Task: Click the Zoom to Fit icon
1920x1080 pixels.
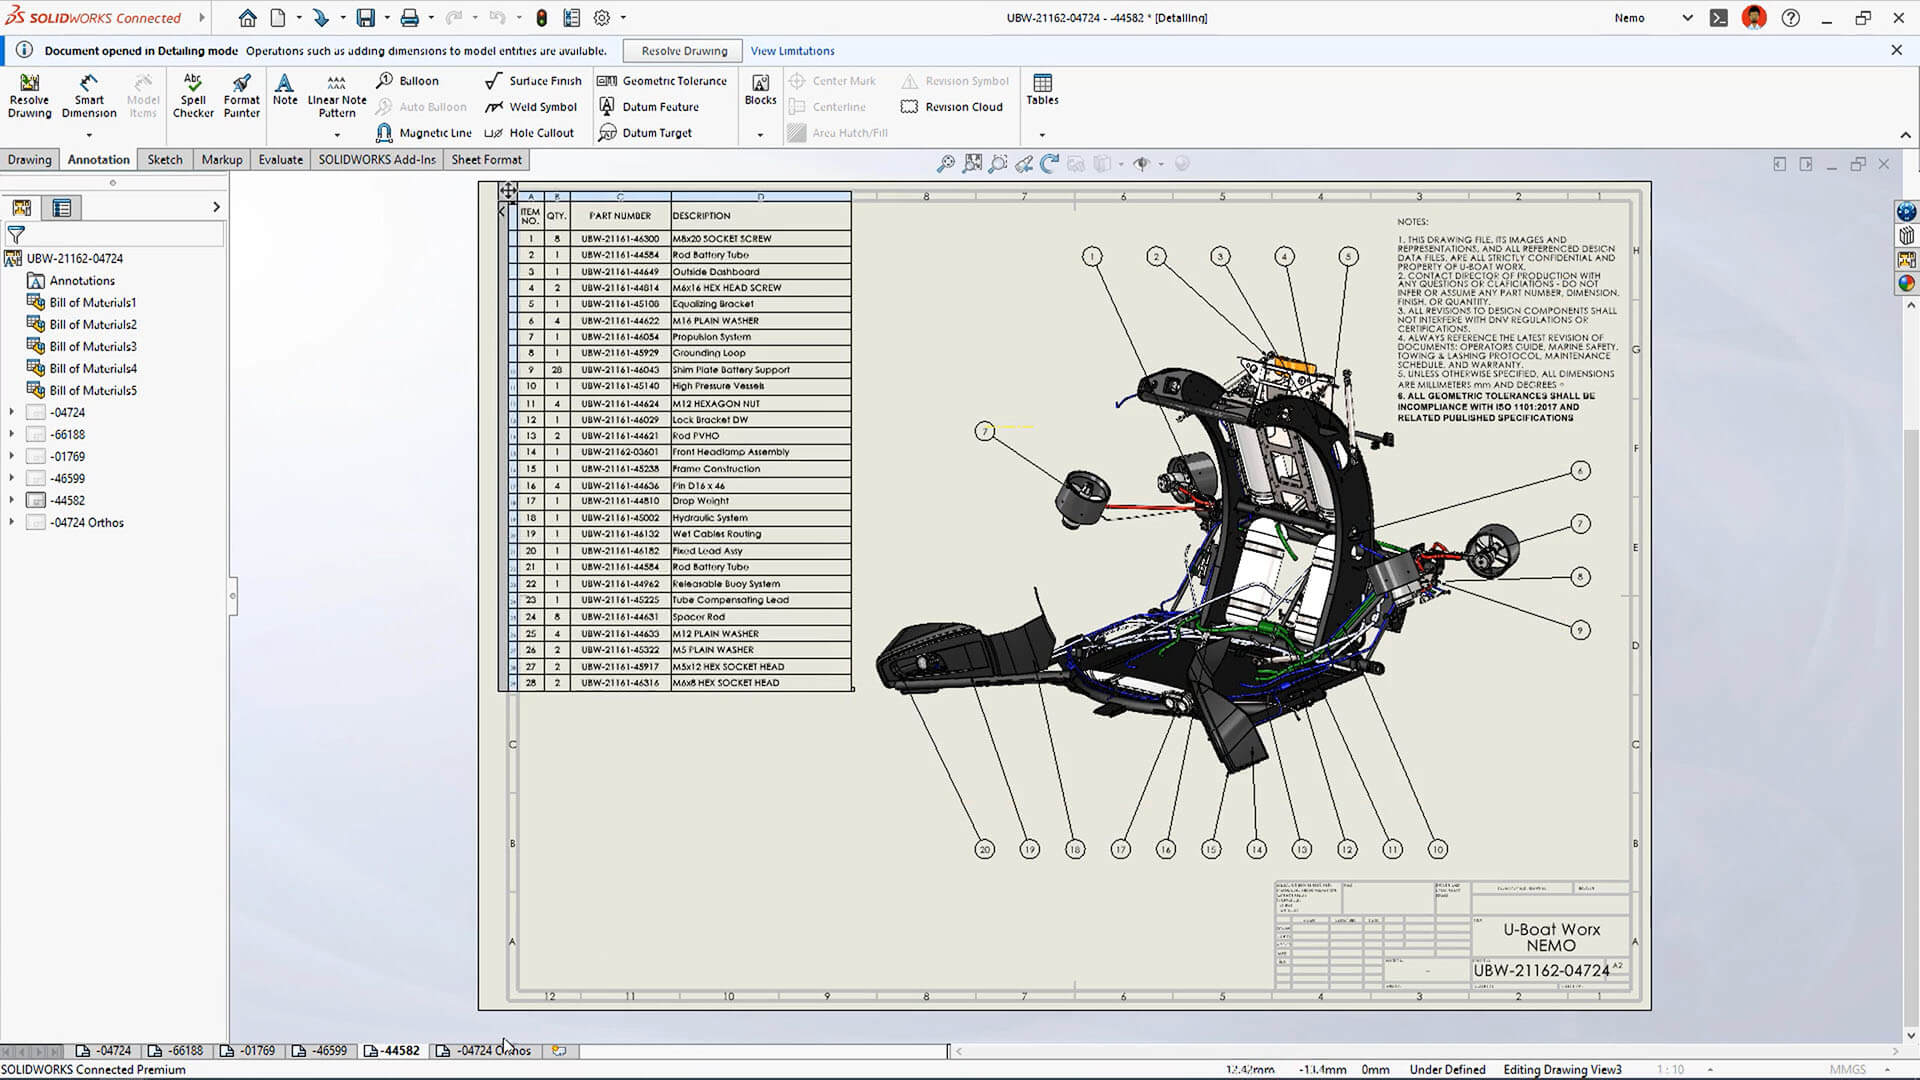Action: coord(972,164)
